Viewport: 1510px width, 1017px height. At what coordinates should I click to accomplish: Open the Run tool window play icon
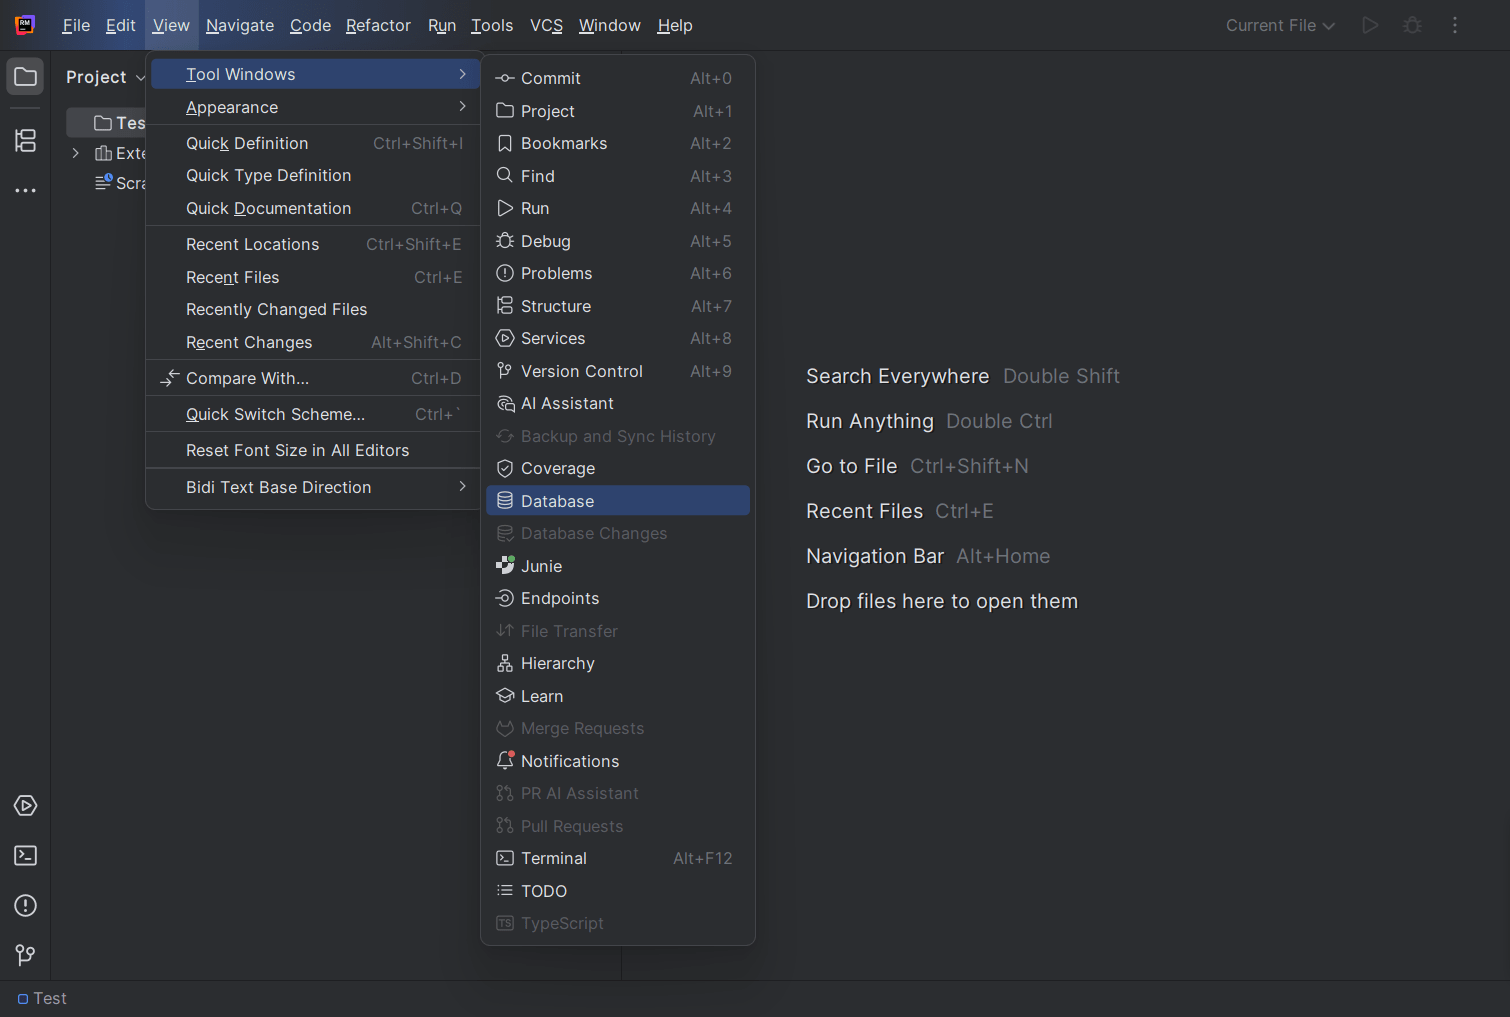click(25, 805)
